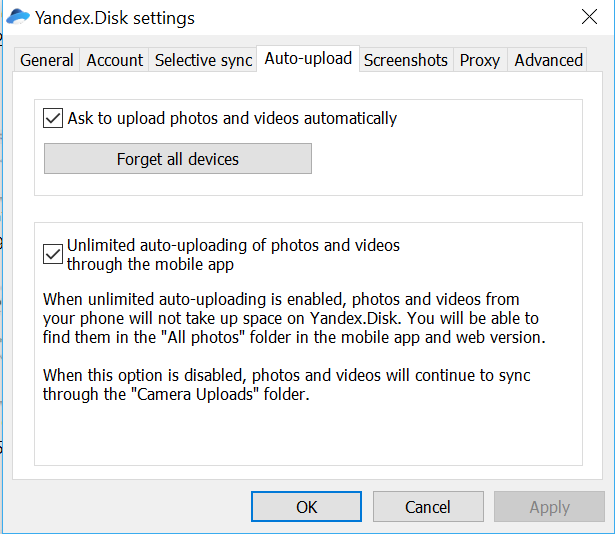Confirm settings with OK button
Image resolution: width=615 pixels, height=534 pixels.
point(306,507)
